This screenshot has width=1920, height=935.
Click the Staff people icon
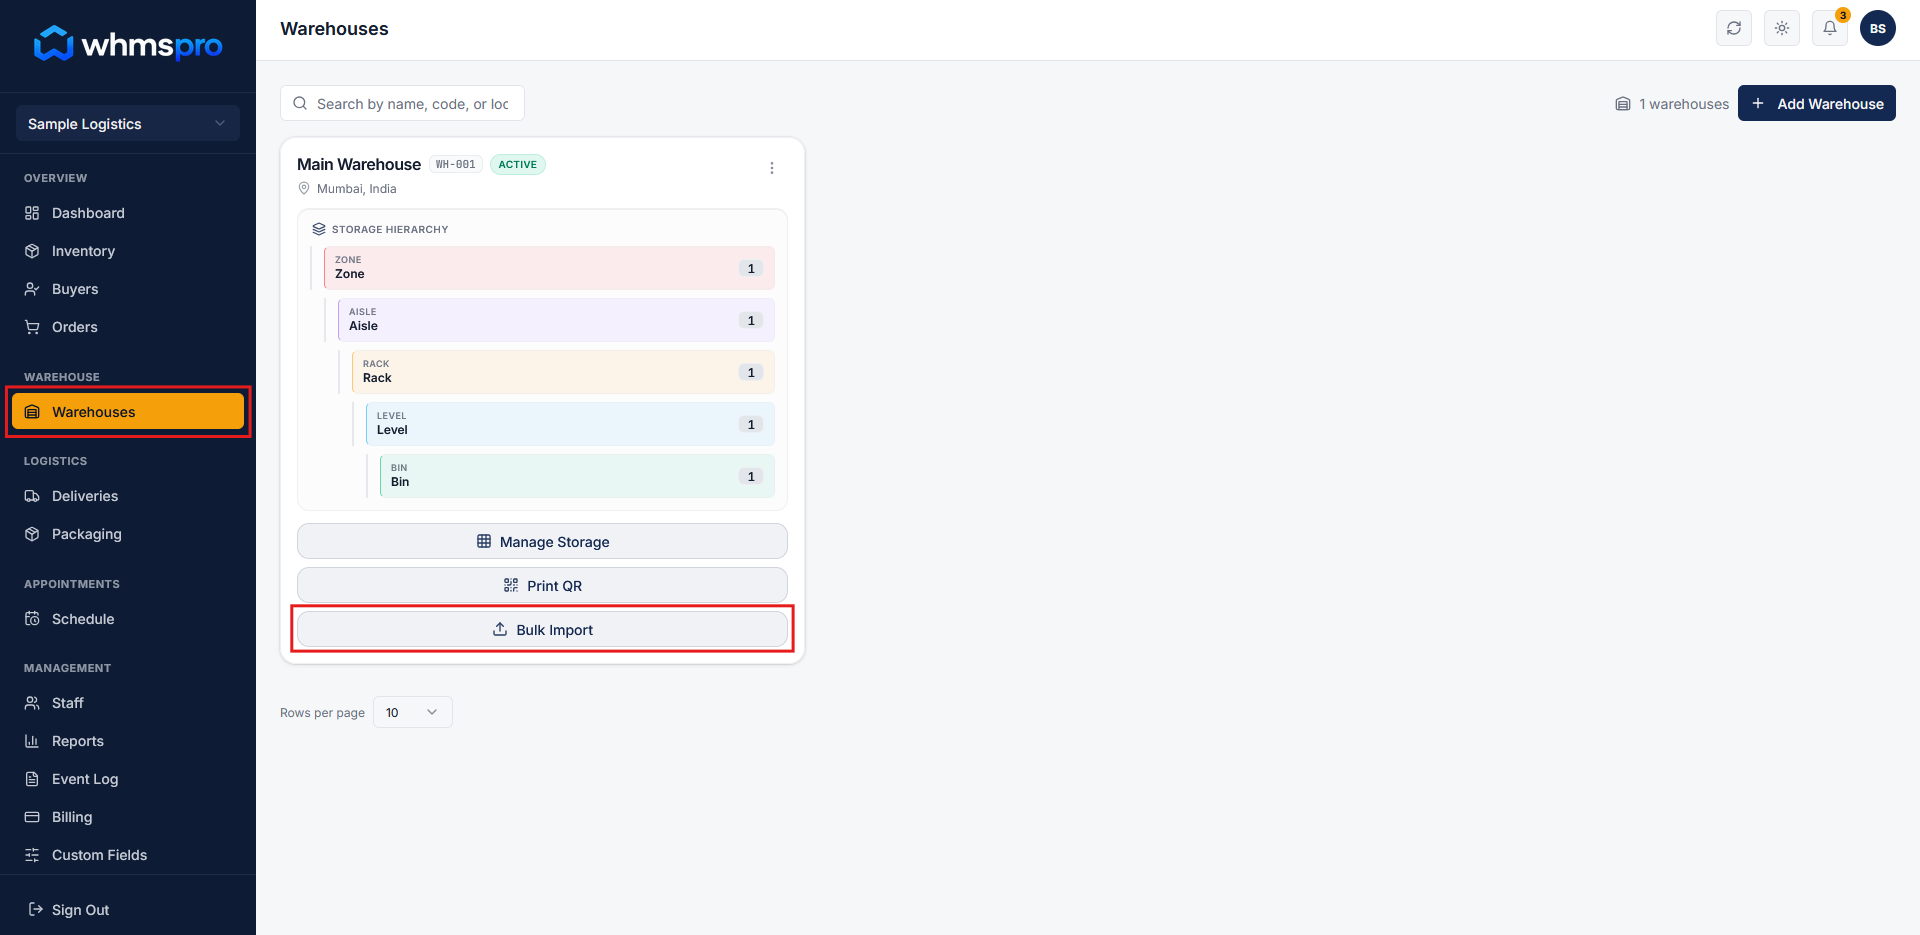click(32, 703)
